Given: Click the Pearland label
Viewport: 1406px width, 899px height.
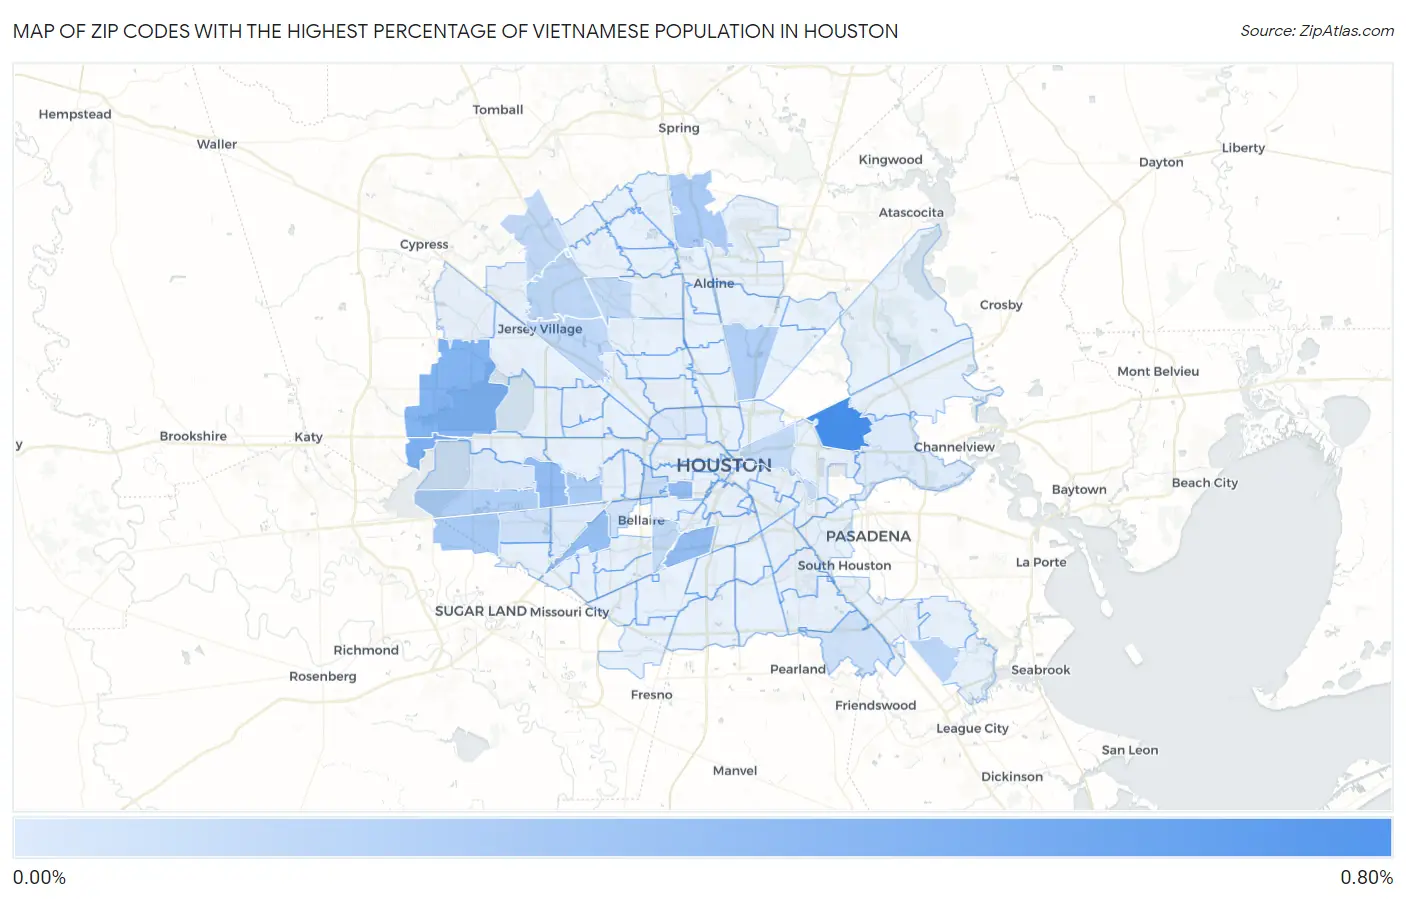Looking at the screenshot, I should coord(798,669).
